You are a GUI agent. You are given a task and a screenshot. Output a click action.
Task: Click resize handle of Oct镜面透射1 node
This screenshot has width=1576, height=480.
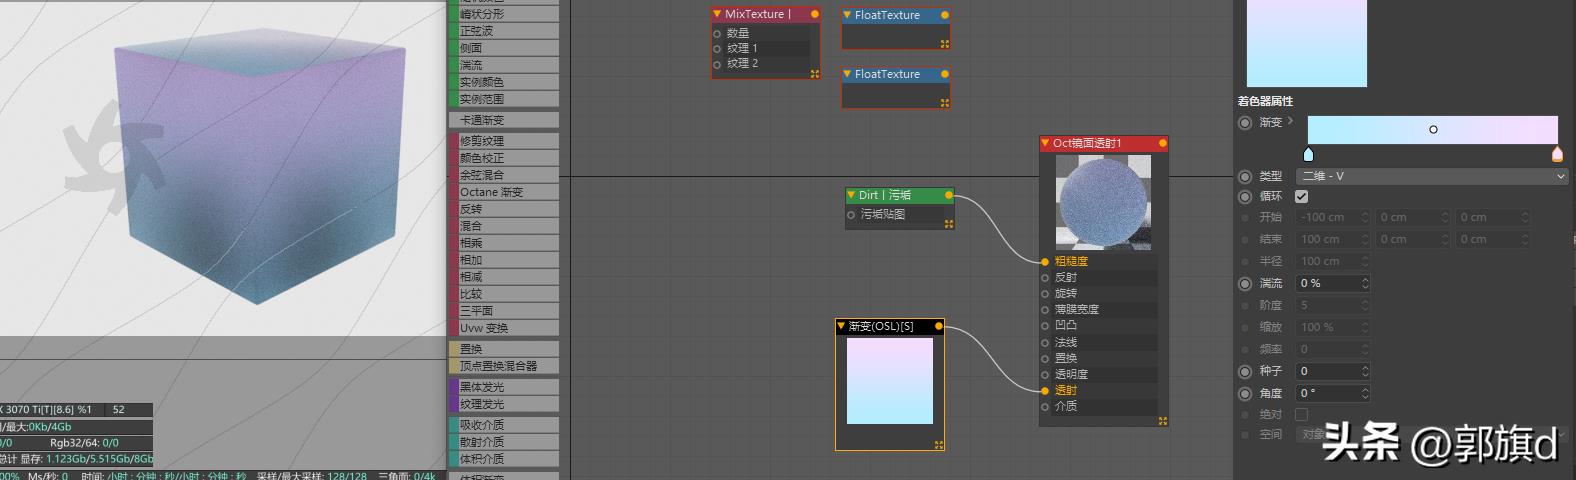pos(1163,421)
